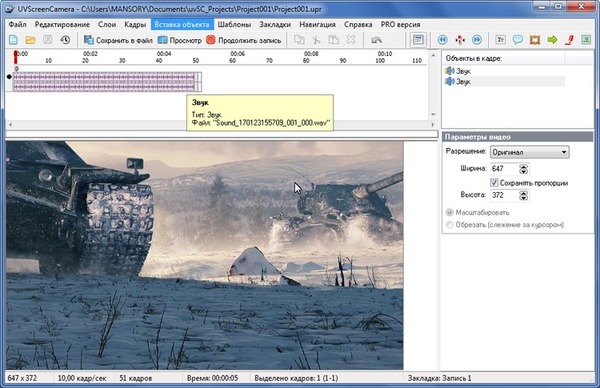Image resolution: width=600 pixels, height=388 pixels.
Task: Click status bar text 51 кадров
Action: point(135,378)
